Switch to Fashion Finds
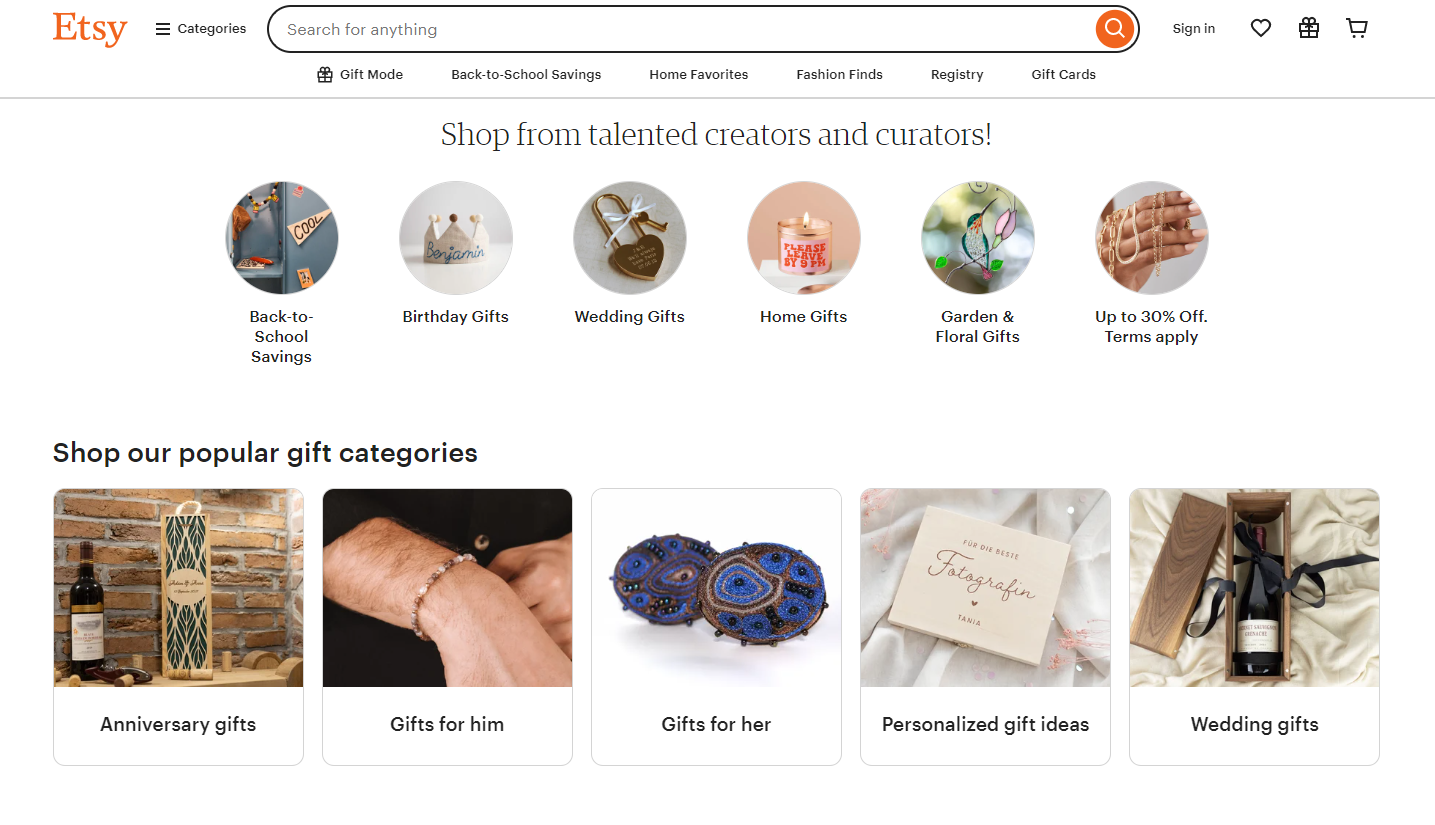The image size is (1435, 825). (x=839, y=74)
